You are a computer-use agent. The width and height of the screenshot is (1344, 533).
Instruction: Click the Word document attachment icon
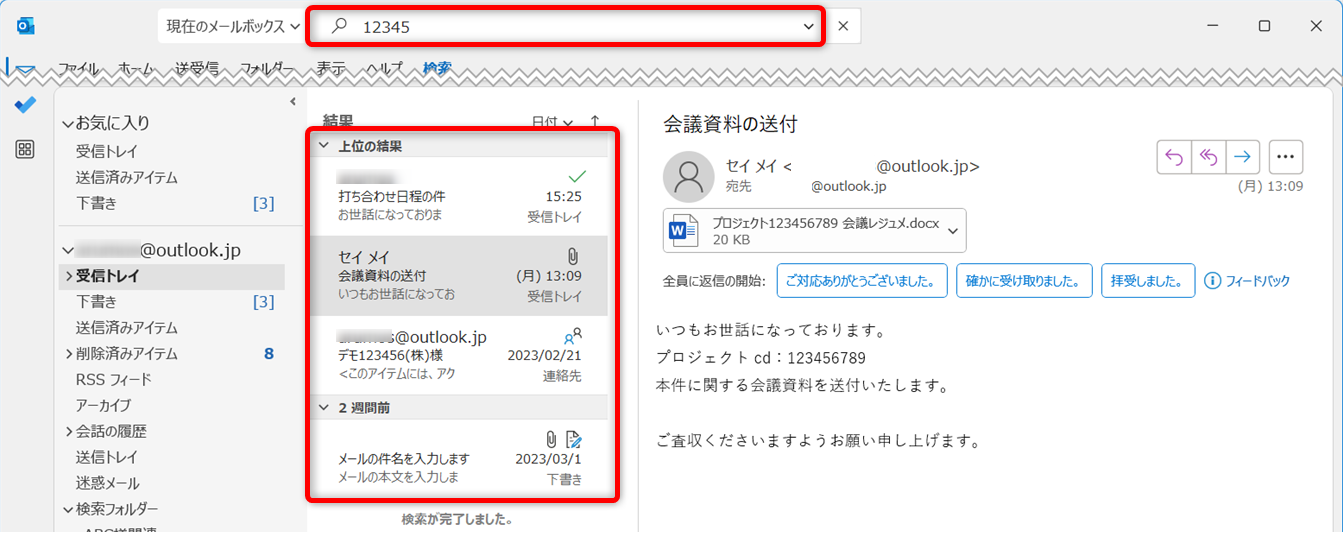683,232
